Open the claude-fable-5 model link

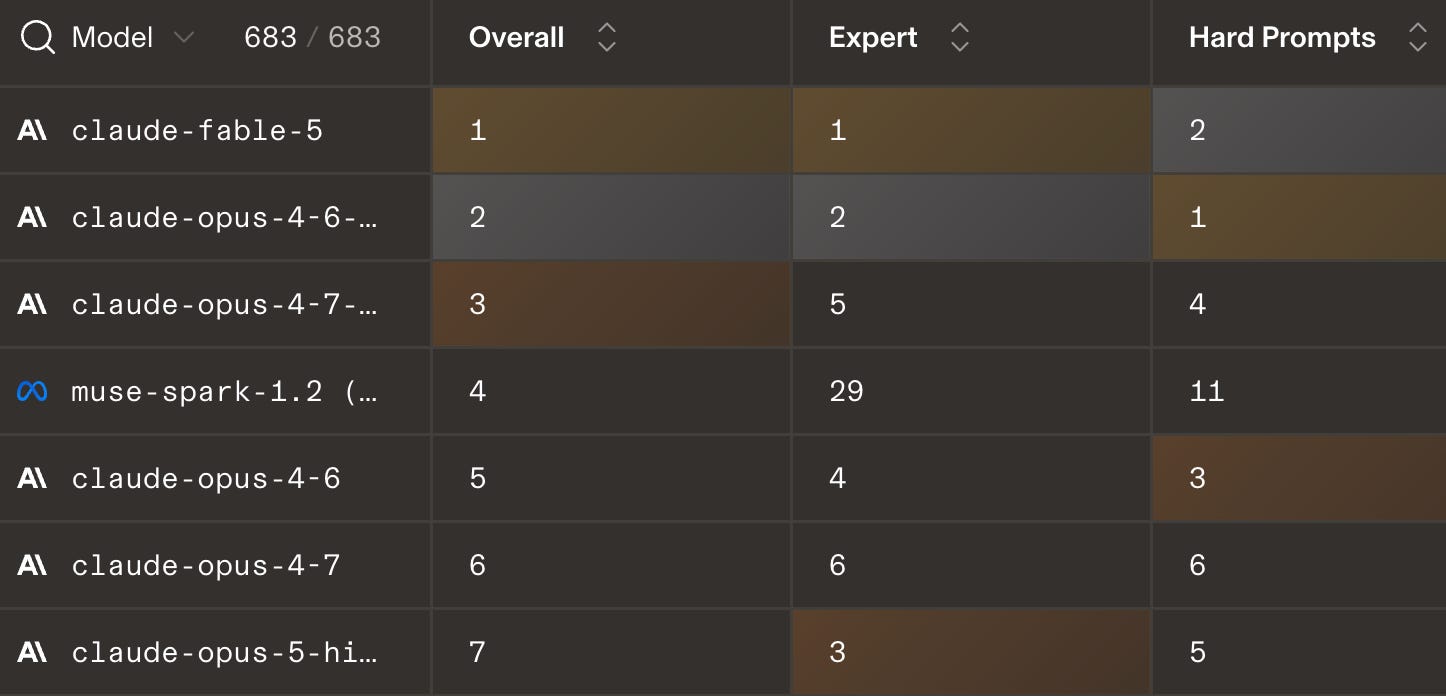click(197, 131)
